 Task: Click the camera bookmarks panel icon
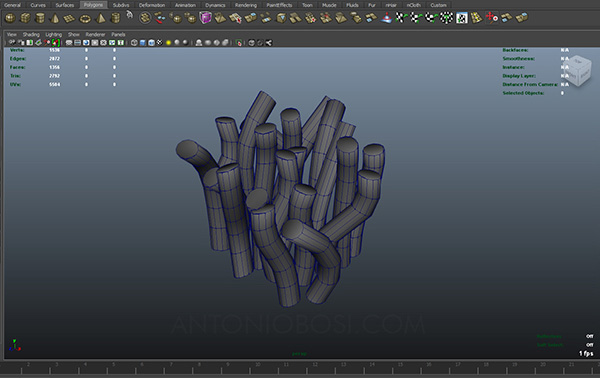coord(29,42)
